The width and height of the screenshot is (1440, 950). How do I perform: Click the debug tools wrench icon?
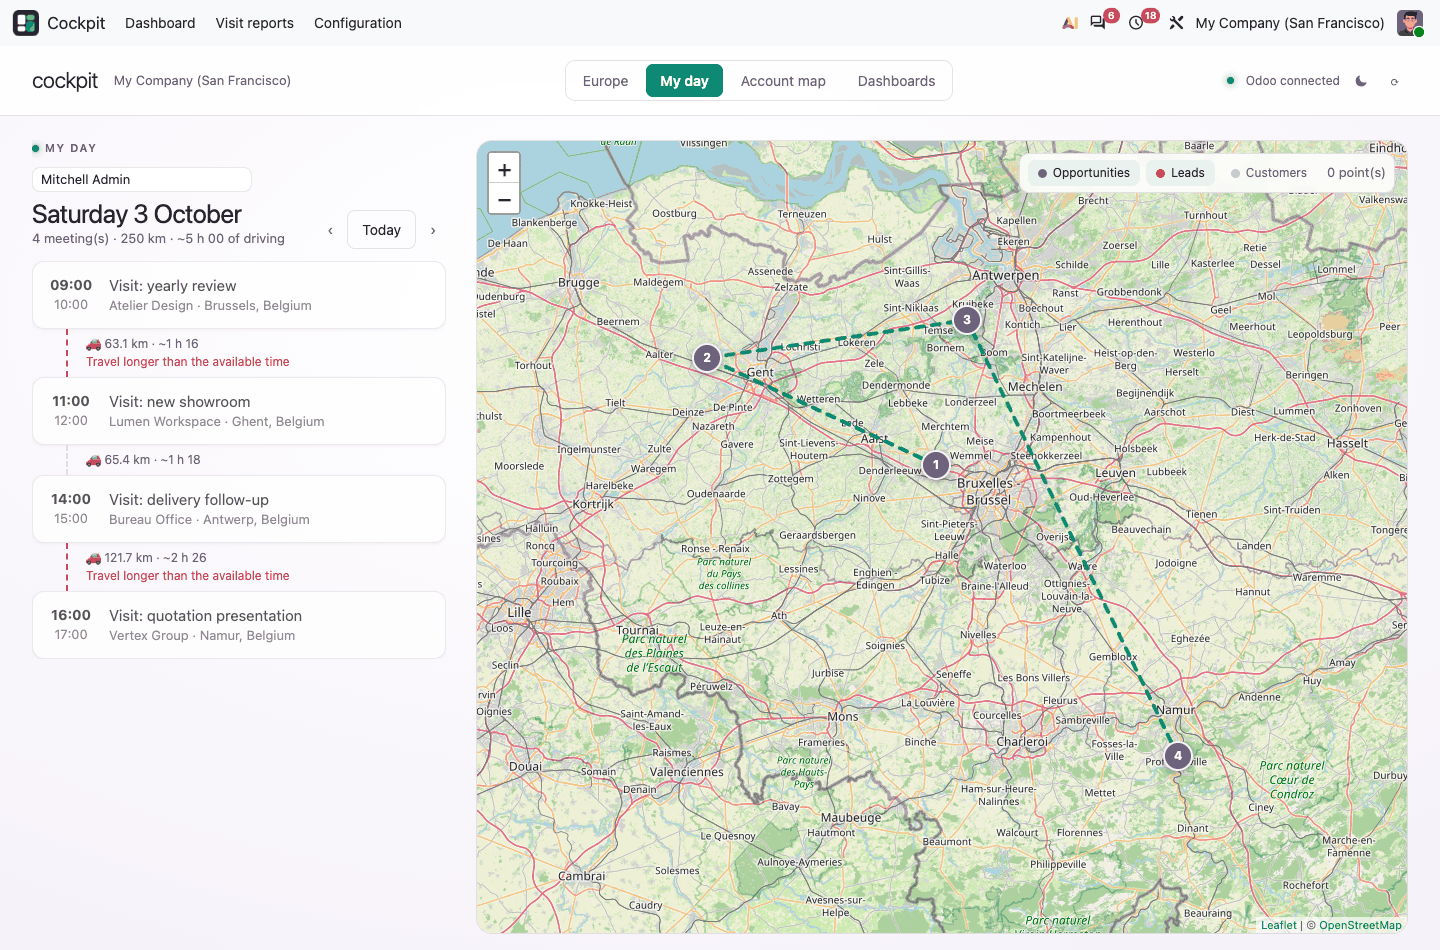tap(1176, 23)
